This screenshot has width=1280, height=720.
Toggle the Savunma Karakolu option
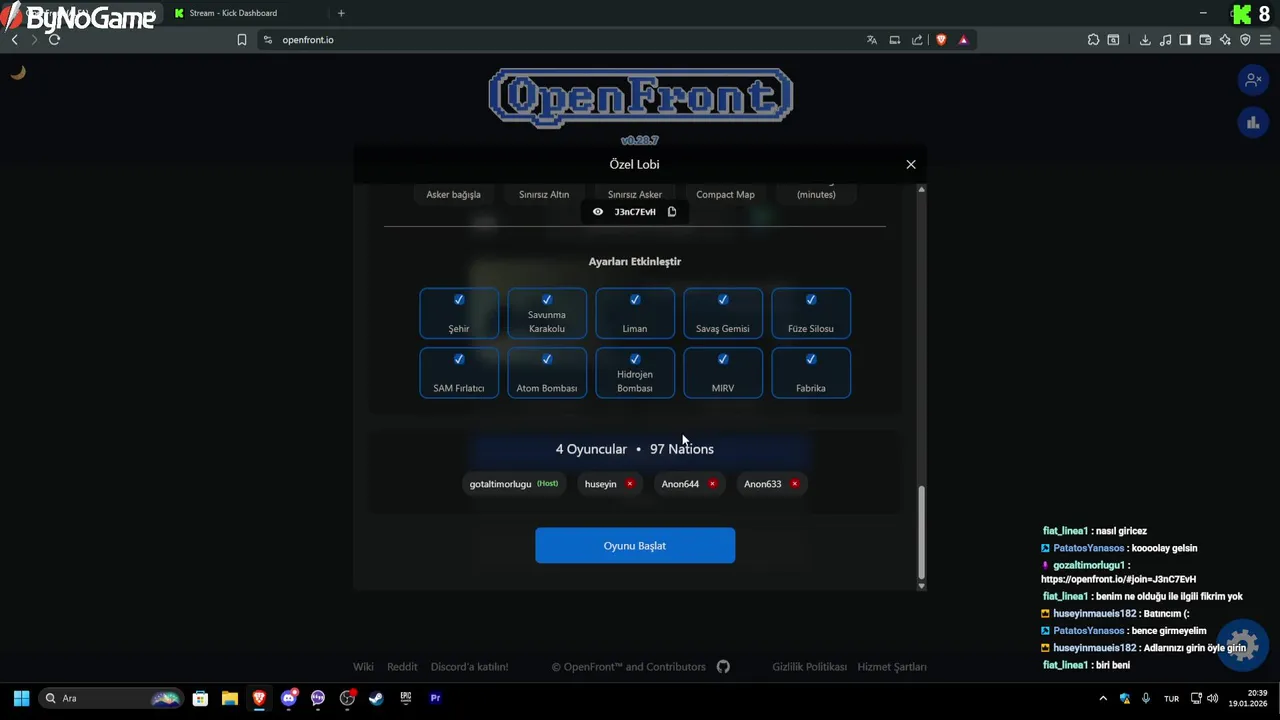(x=547, y=313)
